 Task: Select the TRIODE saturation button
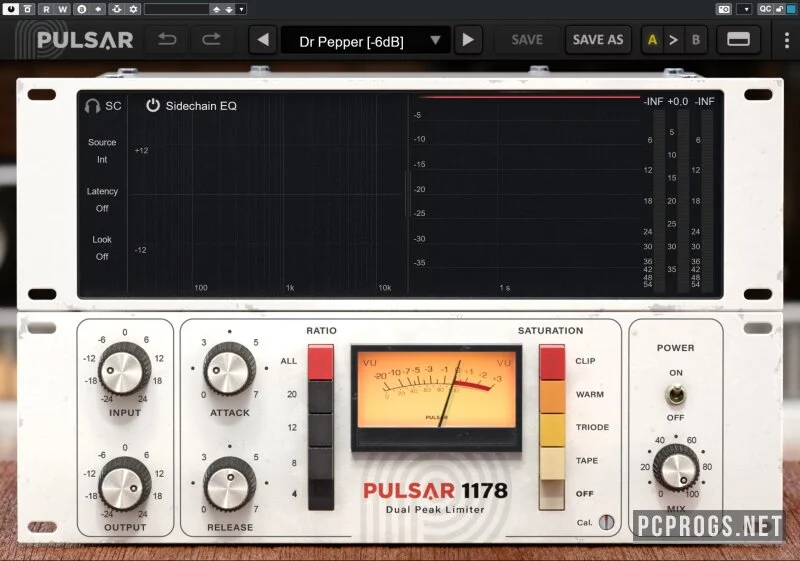click(552, 430)
